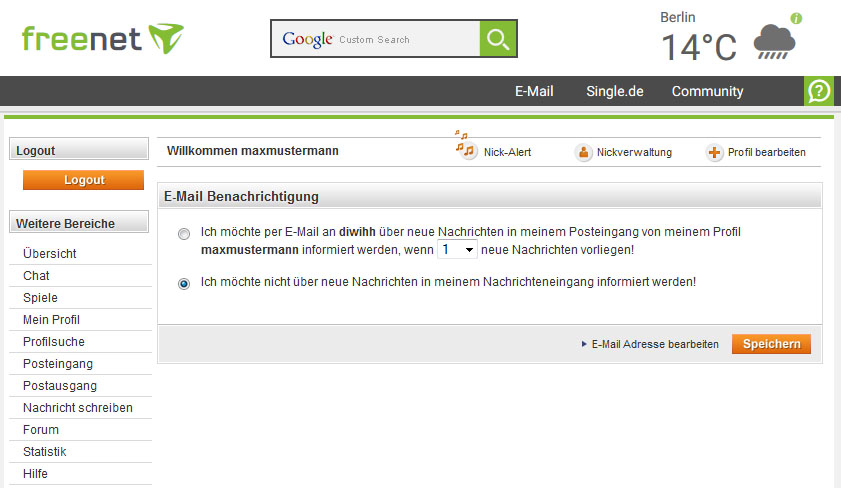This screenshot has height=488, width=841.
Task: Click the rain cloud weather icon
Action: coord(774,42)
